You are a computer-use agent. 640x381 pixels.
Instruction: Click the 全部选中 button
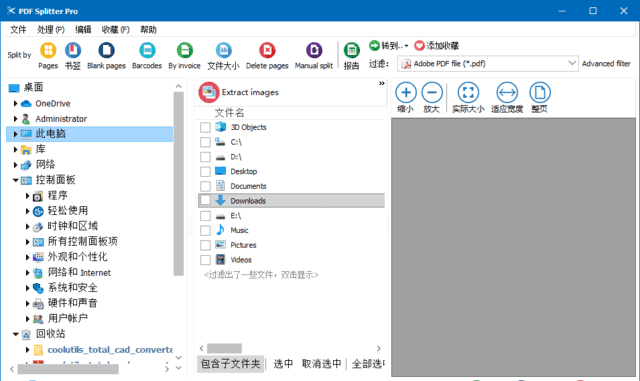click(368, 363)
